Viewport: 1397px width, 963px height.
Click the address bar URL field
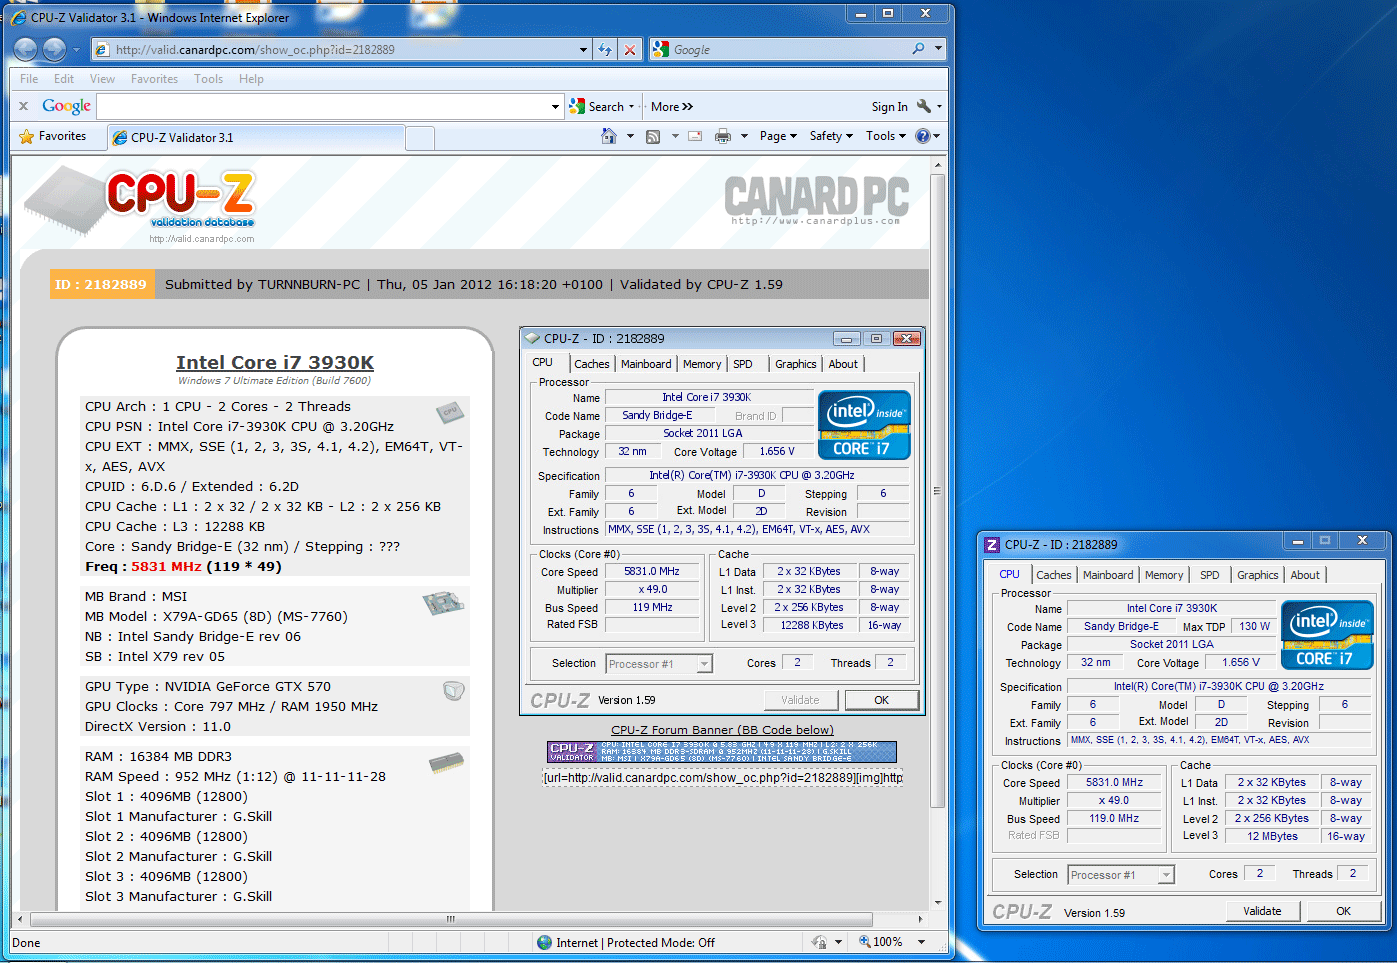click(x=343, y=49)
